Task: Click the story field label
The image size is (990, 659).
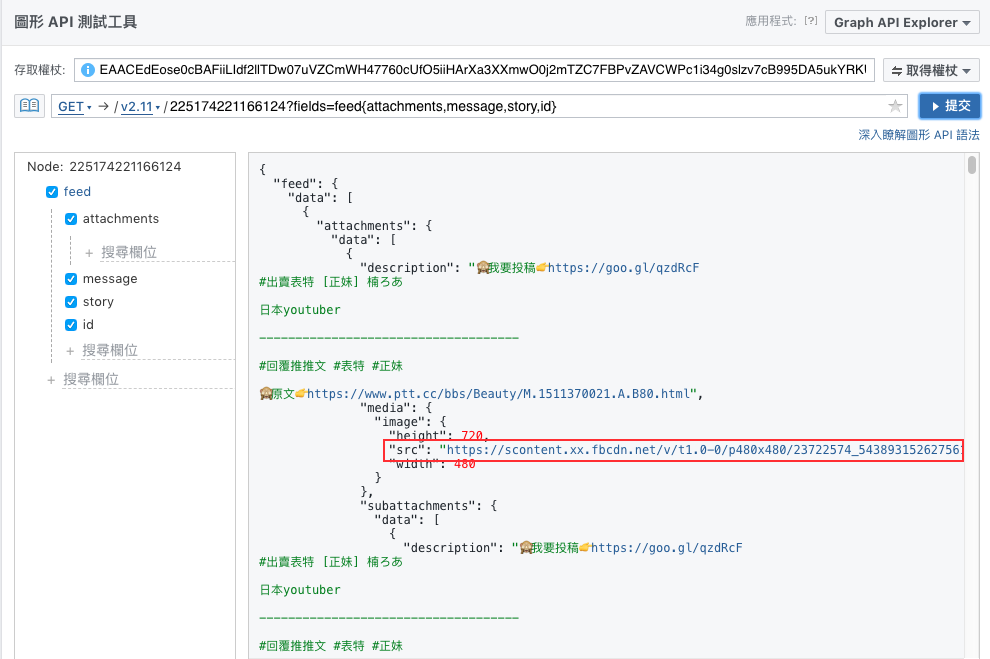Action: 98,302
